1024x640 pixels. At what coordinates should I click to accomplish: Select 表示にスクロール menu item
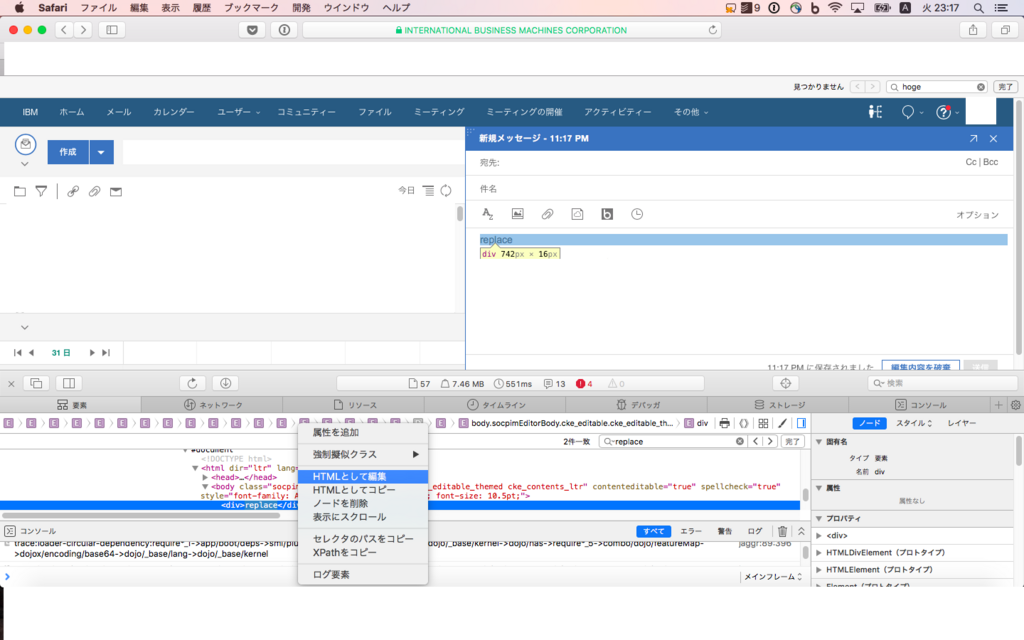pos(362,517)
